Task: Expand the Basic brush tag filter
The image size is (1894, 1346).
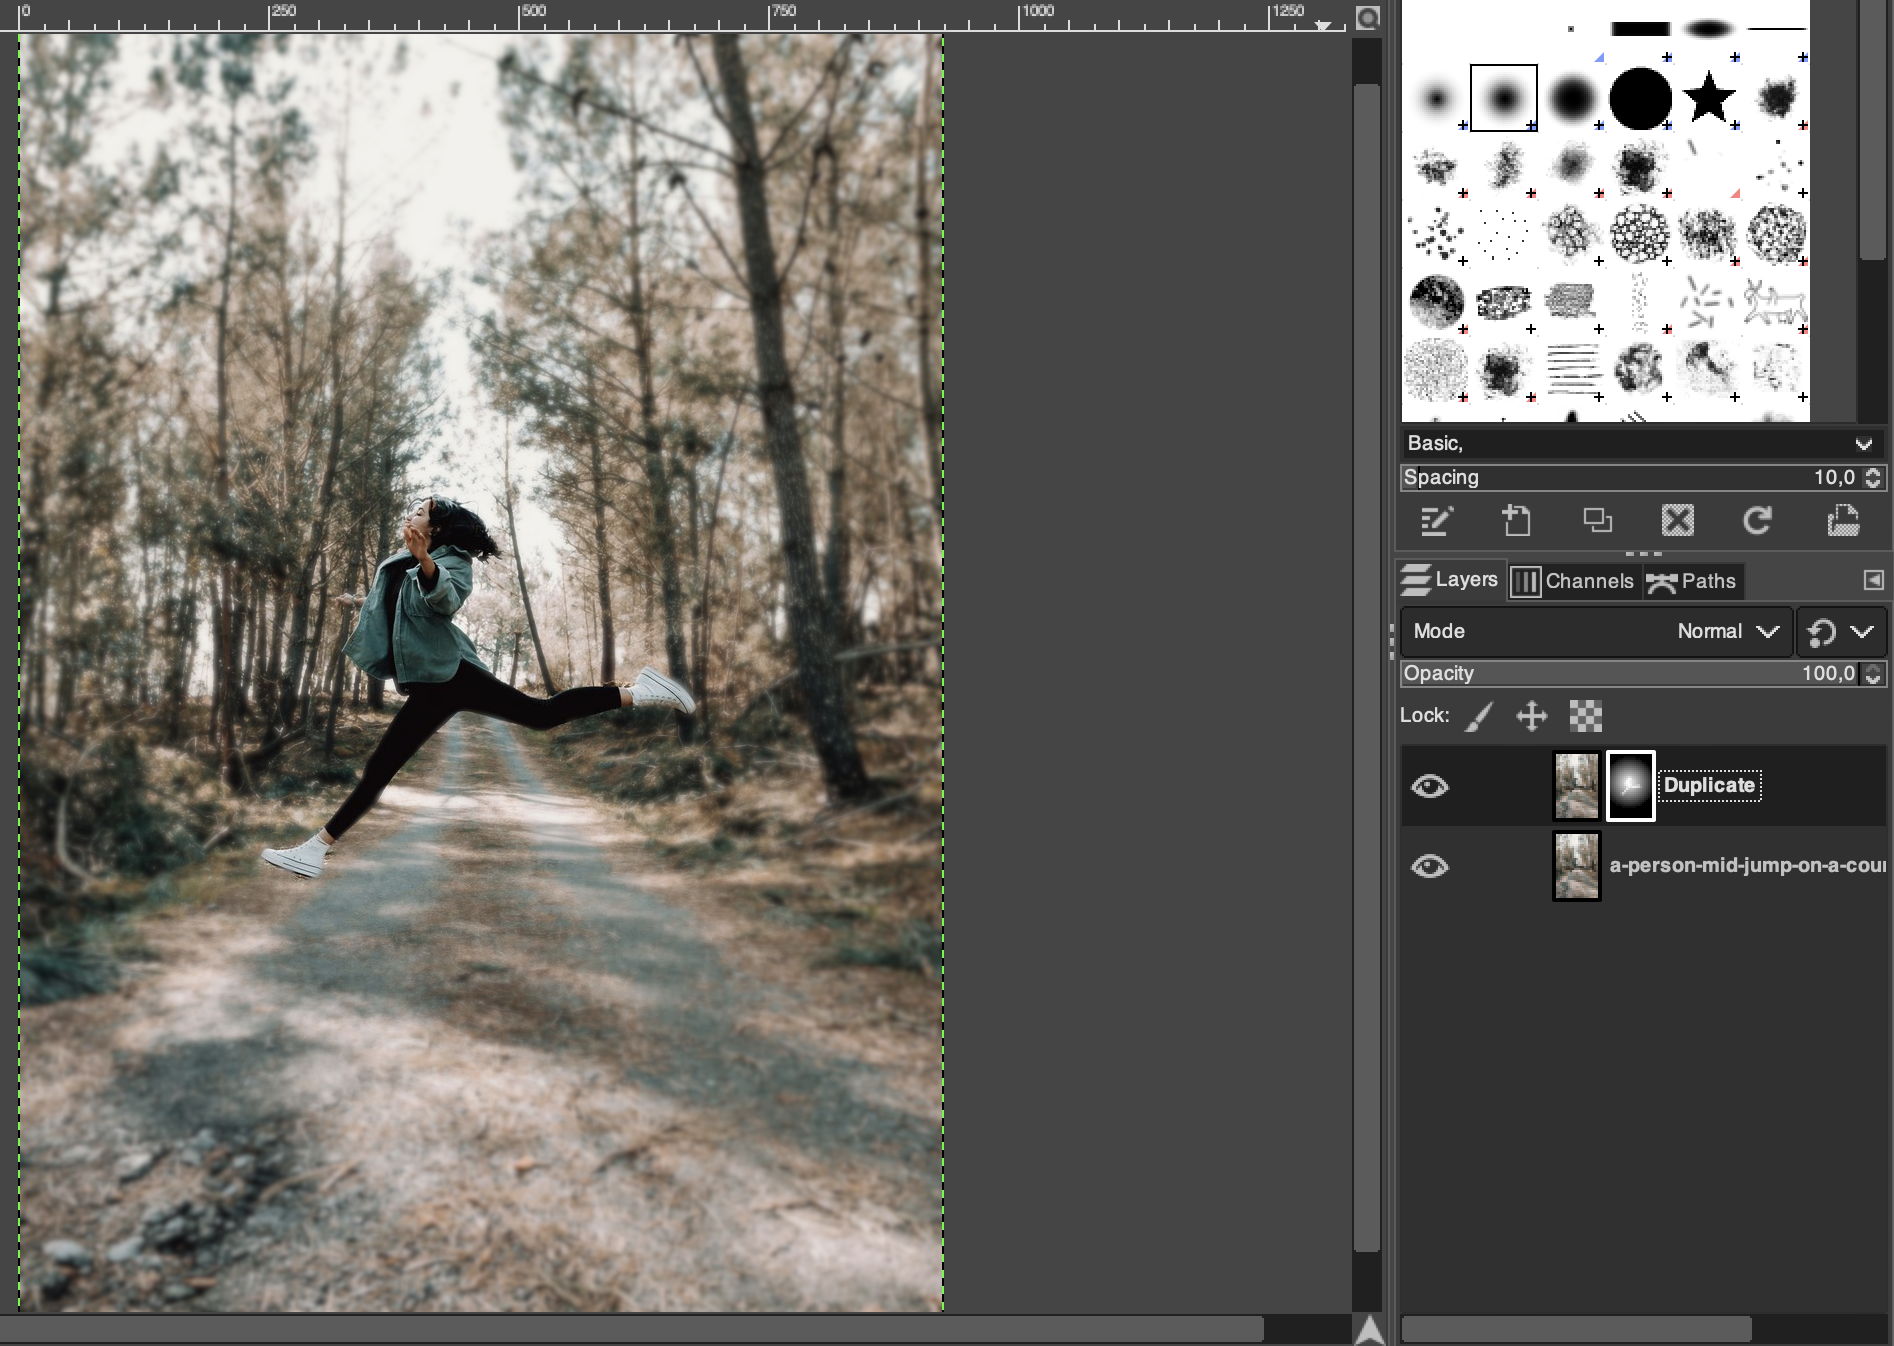Action: 1863,444
